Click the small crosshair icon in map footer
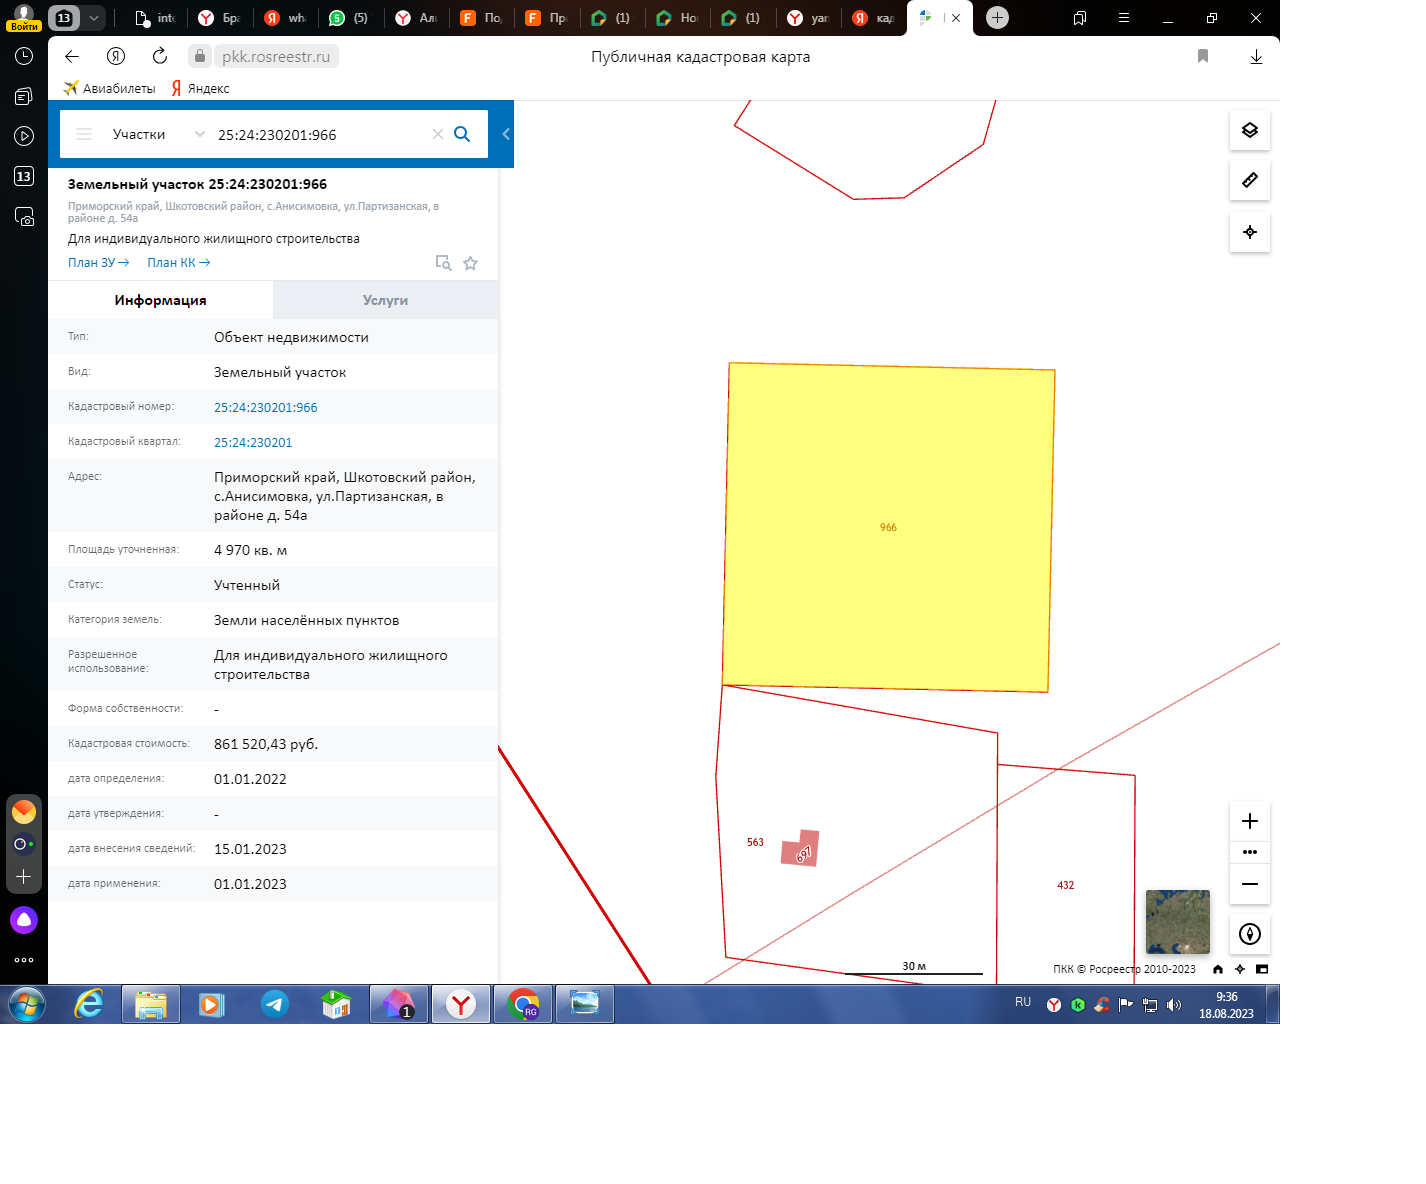Screen dimensions: 1426x1184 point(1240,969)
